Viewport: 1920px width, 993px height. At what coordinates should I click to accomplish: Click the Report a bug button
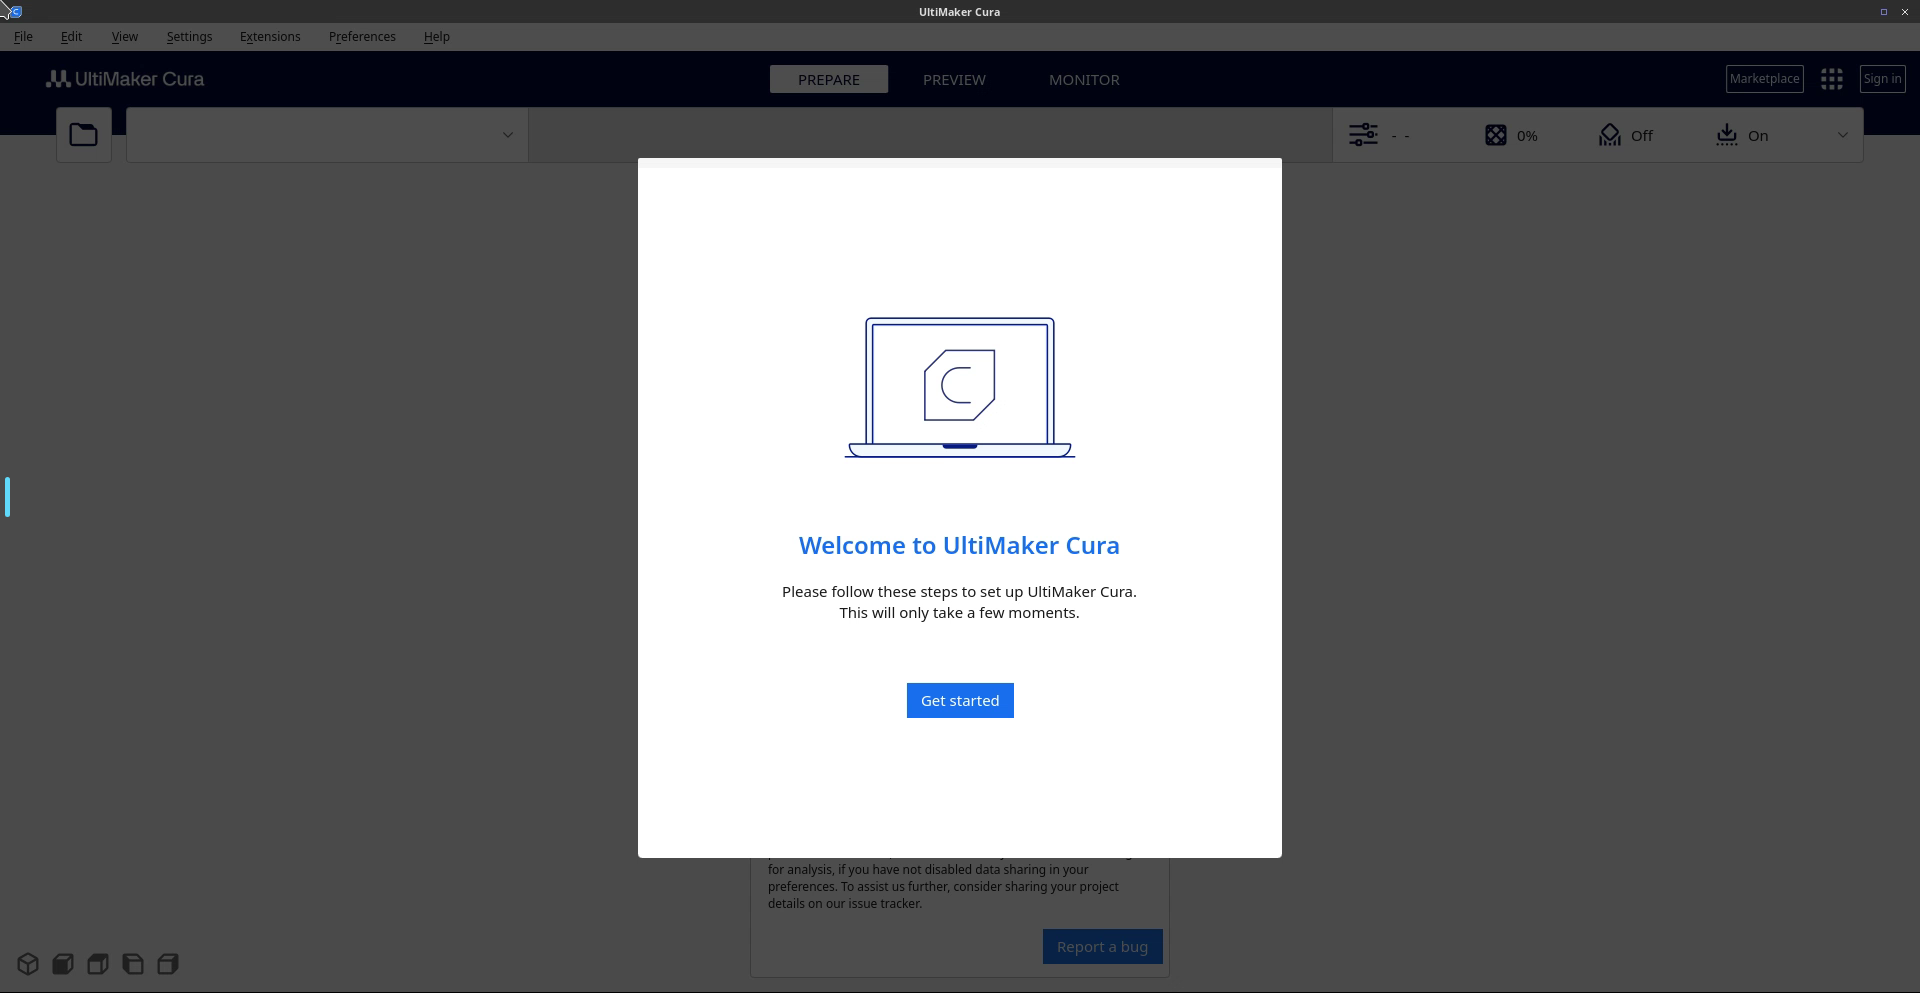point(1102,947)
